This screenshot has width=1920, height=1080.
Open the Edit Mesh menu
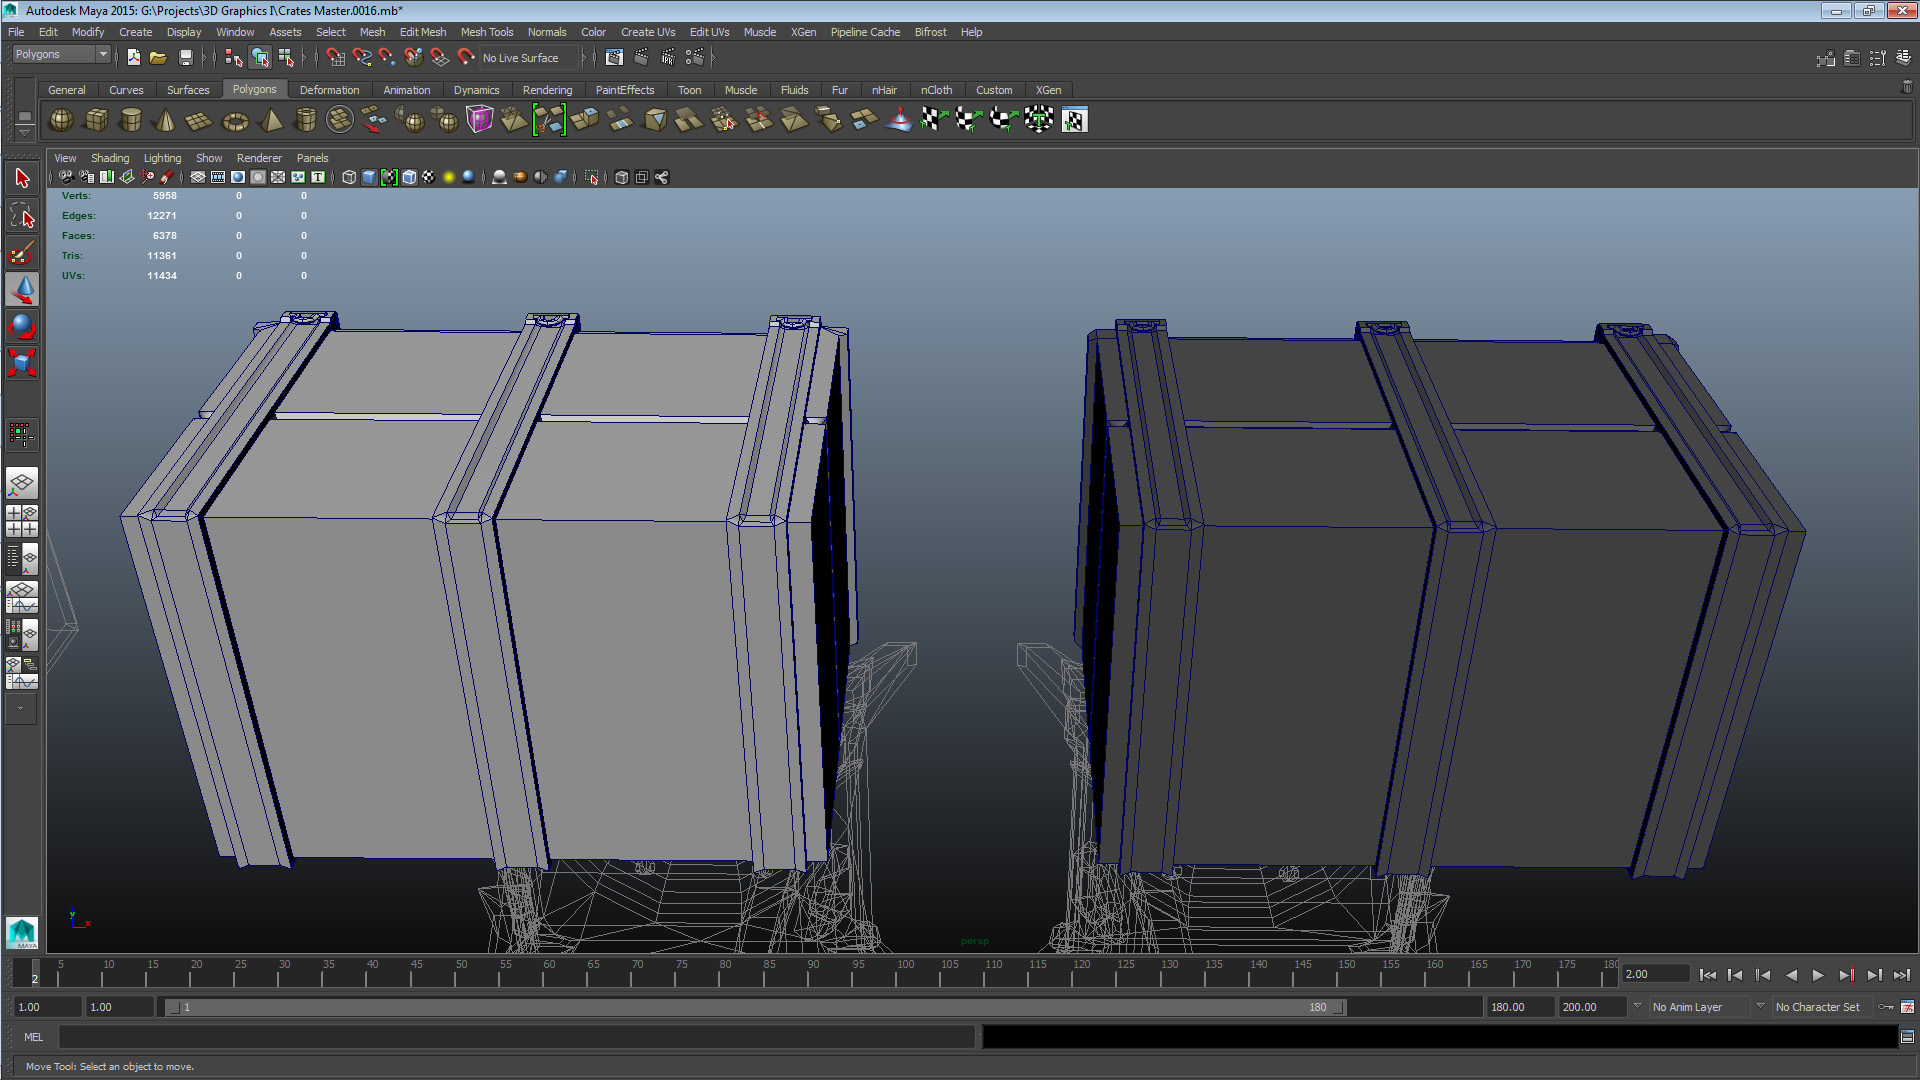point(422,32)
